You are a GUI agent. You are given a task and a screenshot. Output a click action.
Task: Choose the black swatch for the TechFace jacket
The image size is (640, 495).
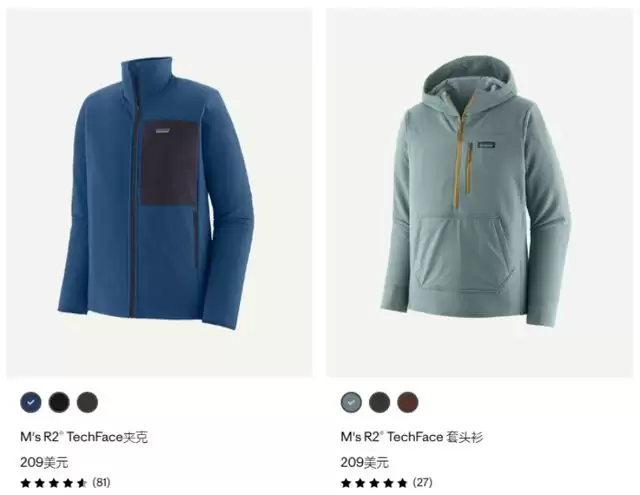(x=59, y=402)
